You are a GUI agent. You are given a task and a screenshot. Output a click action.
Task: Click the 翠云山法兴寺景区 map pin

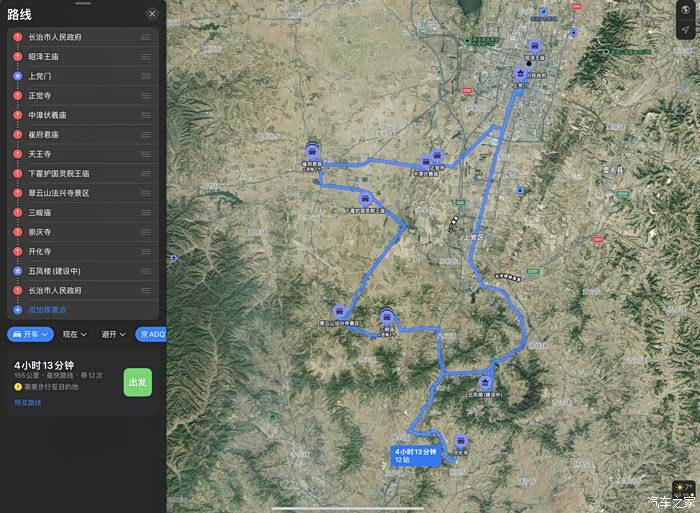(339, 312)
